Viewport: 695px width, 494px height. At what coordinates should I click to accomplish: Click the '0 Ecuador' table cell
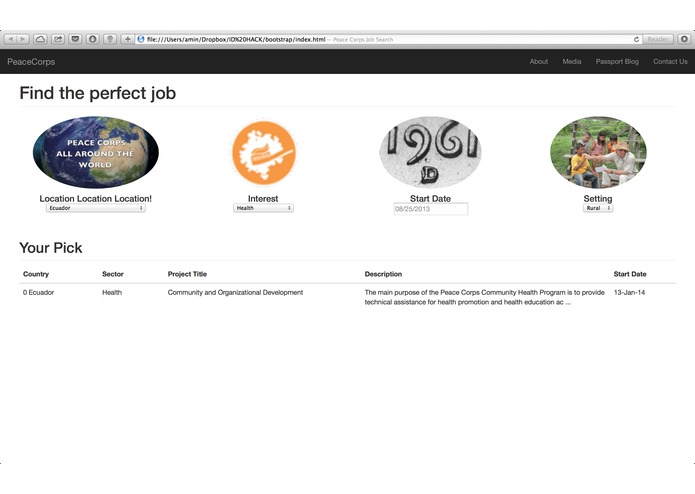click(39, 292)
